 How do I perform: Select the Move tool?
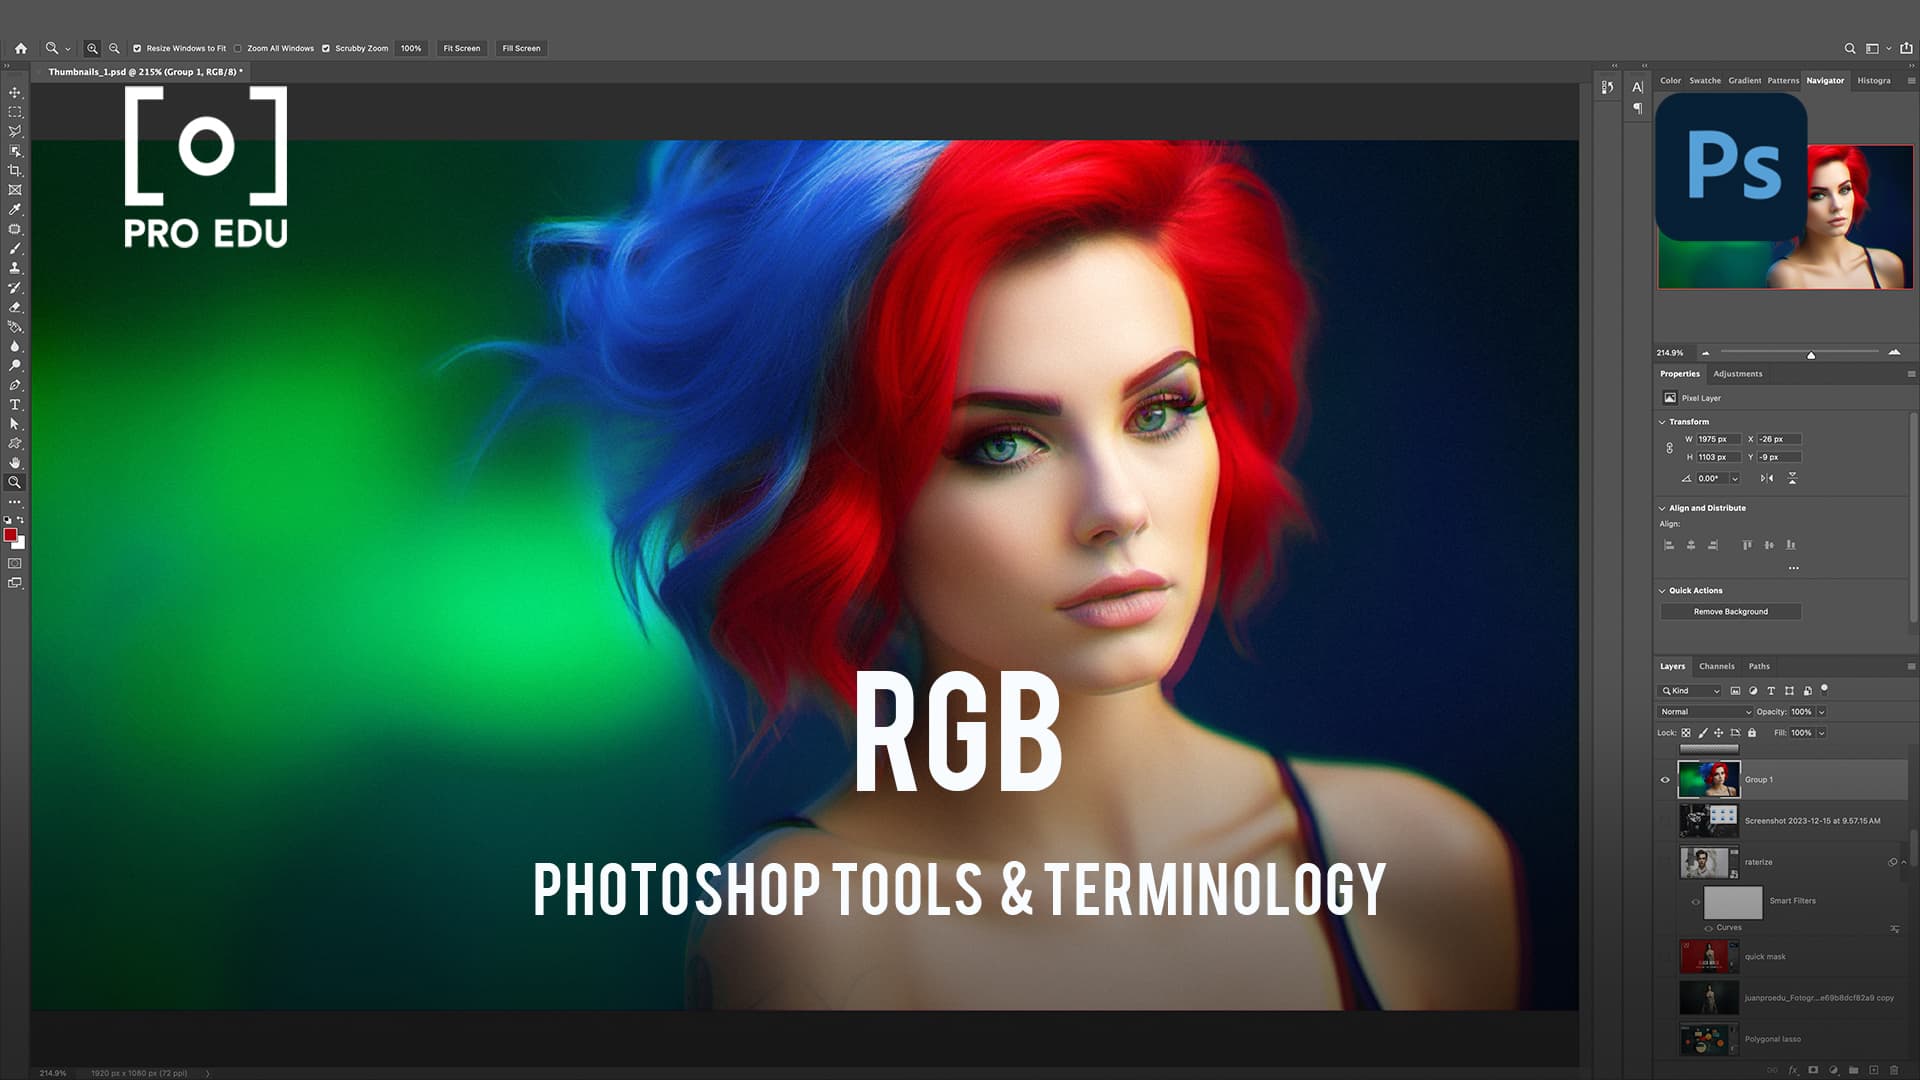(15, 90)
